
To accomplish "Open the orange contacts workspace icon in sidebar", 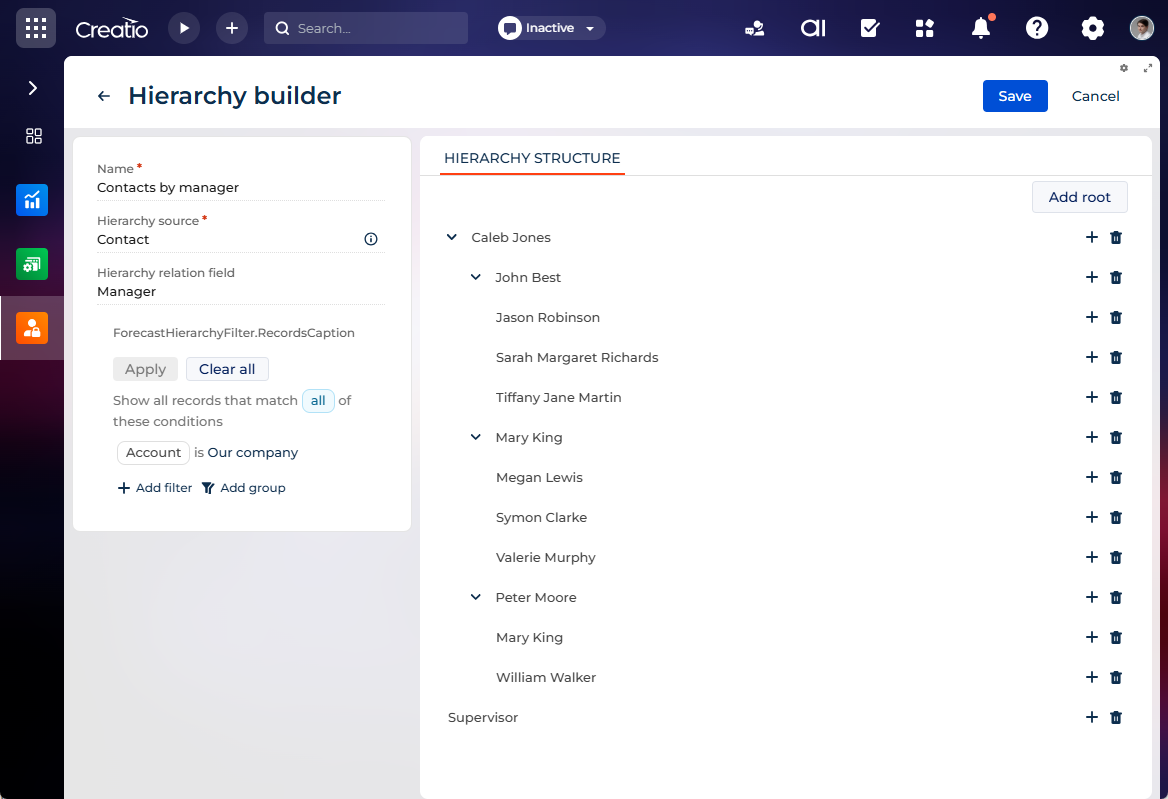I will point(32,328).
